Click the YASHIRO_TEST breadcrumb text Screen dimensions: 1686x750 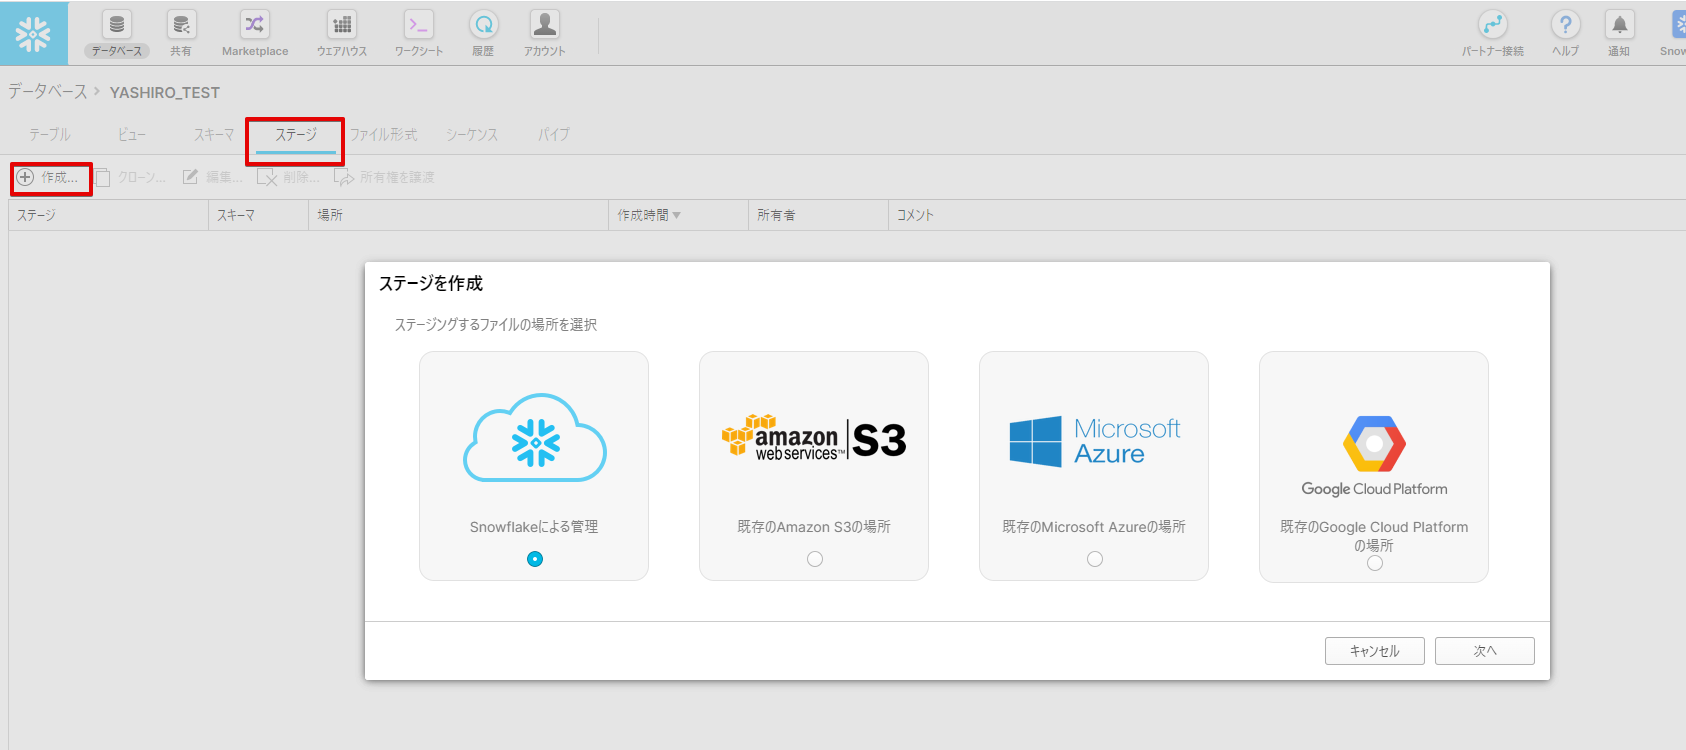point(165,92)
